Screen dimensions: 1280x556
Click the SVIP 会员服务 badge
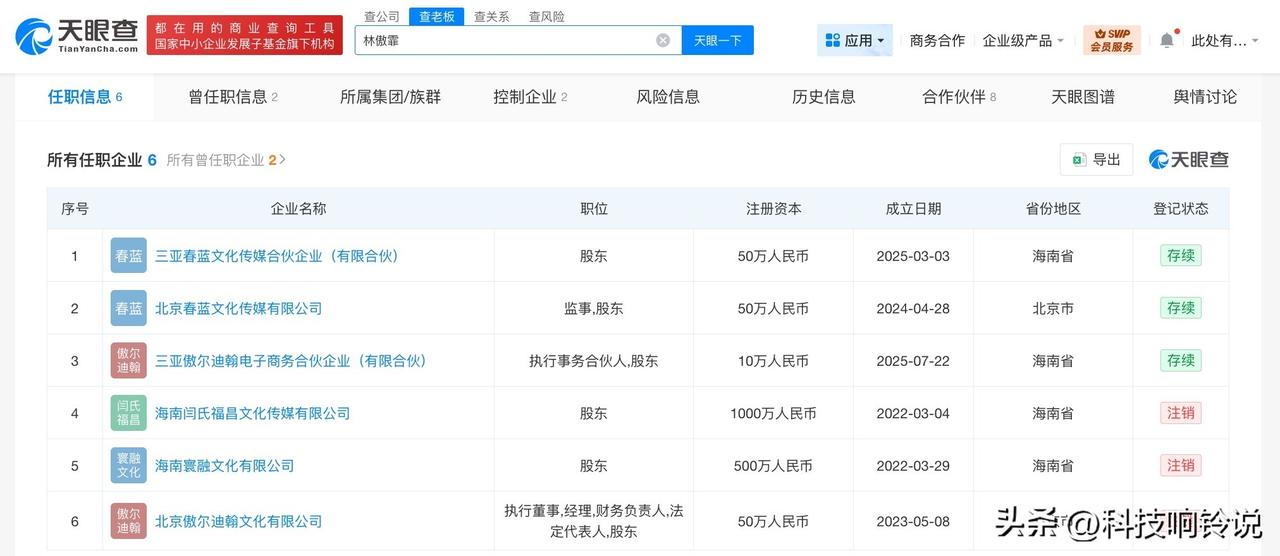pyautogui.click(x=1112, y=40)
